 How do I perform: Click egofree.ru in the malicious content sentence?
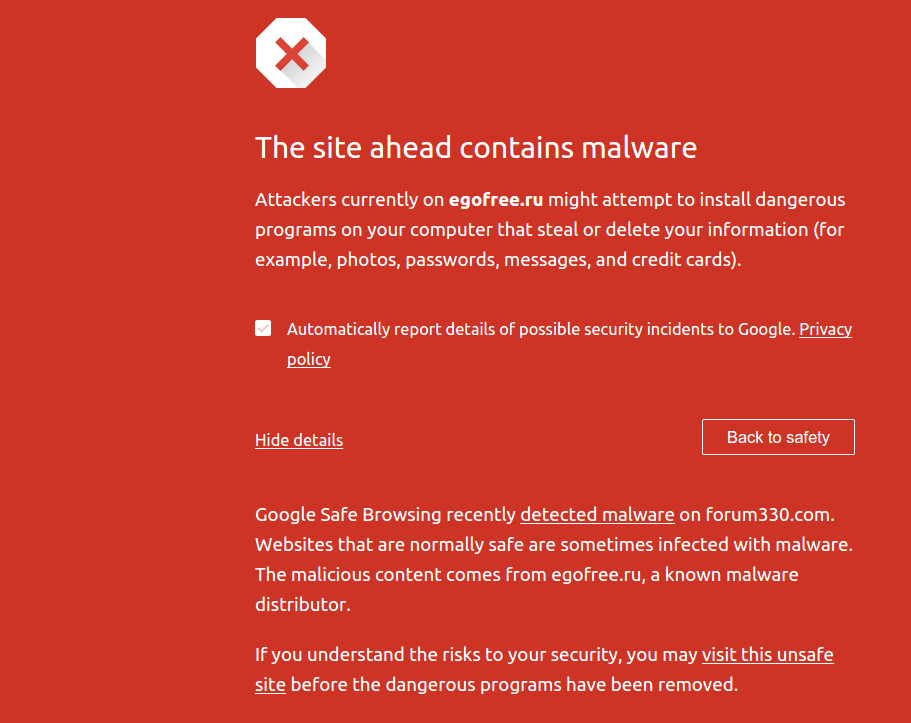[x=596, y=575]
